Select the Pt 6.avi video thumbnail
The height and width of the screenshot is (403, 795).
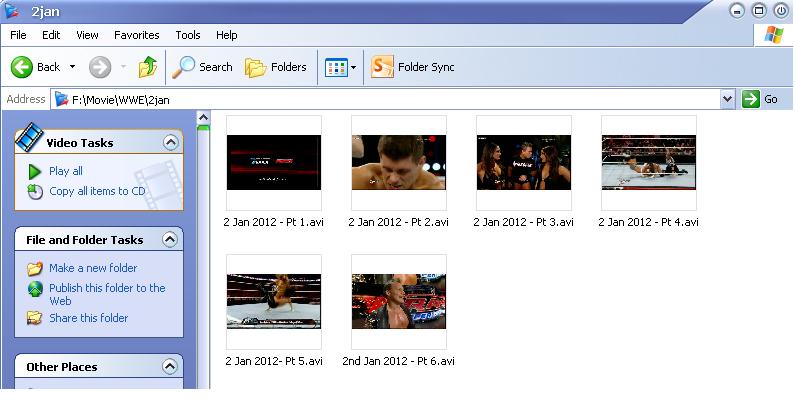coord(399,302)
